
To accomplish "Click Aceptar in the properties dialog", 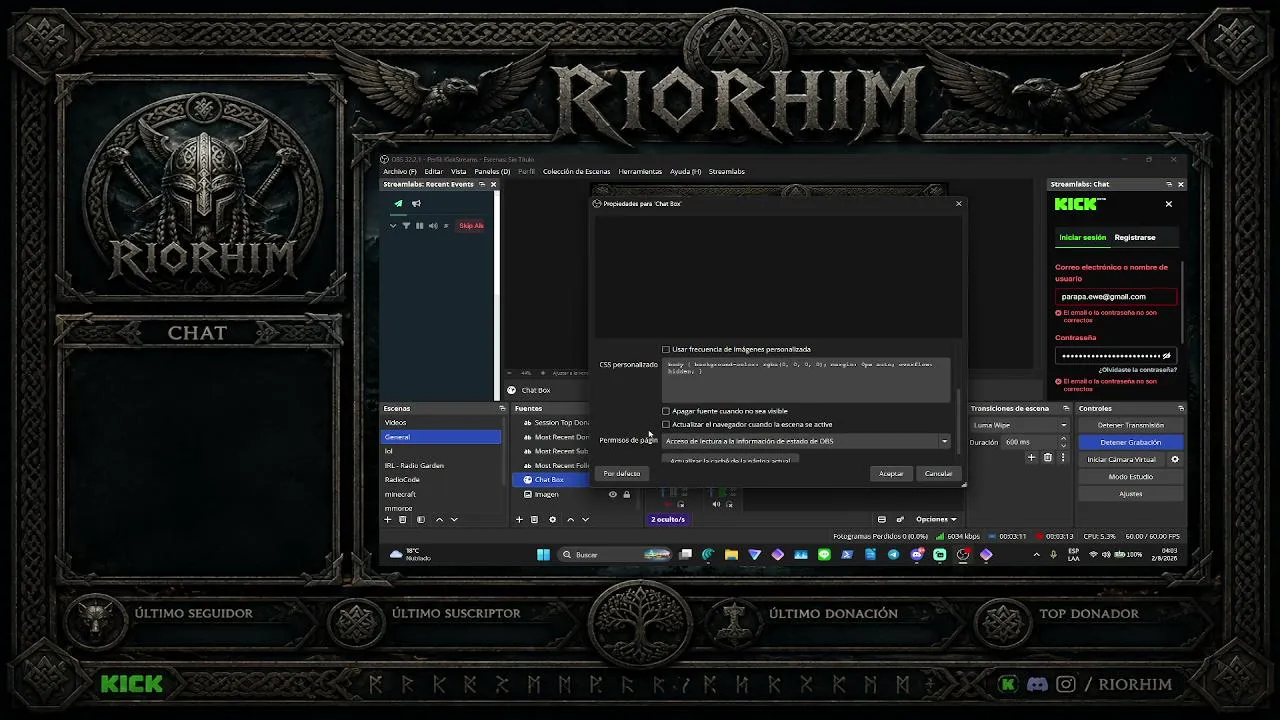I will [x=891, y=473].
